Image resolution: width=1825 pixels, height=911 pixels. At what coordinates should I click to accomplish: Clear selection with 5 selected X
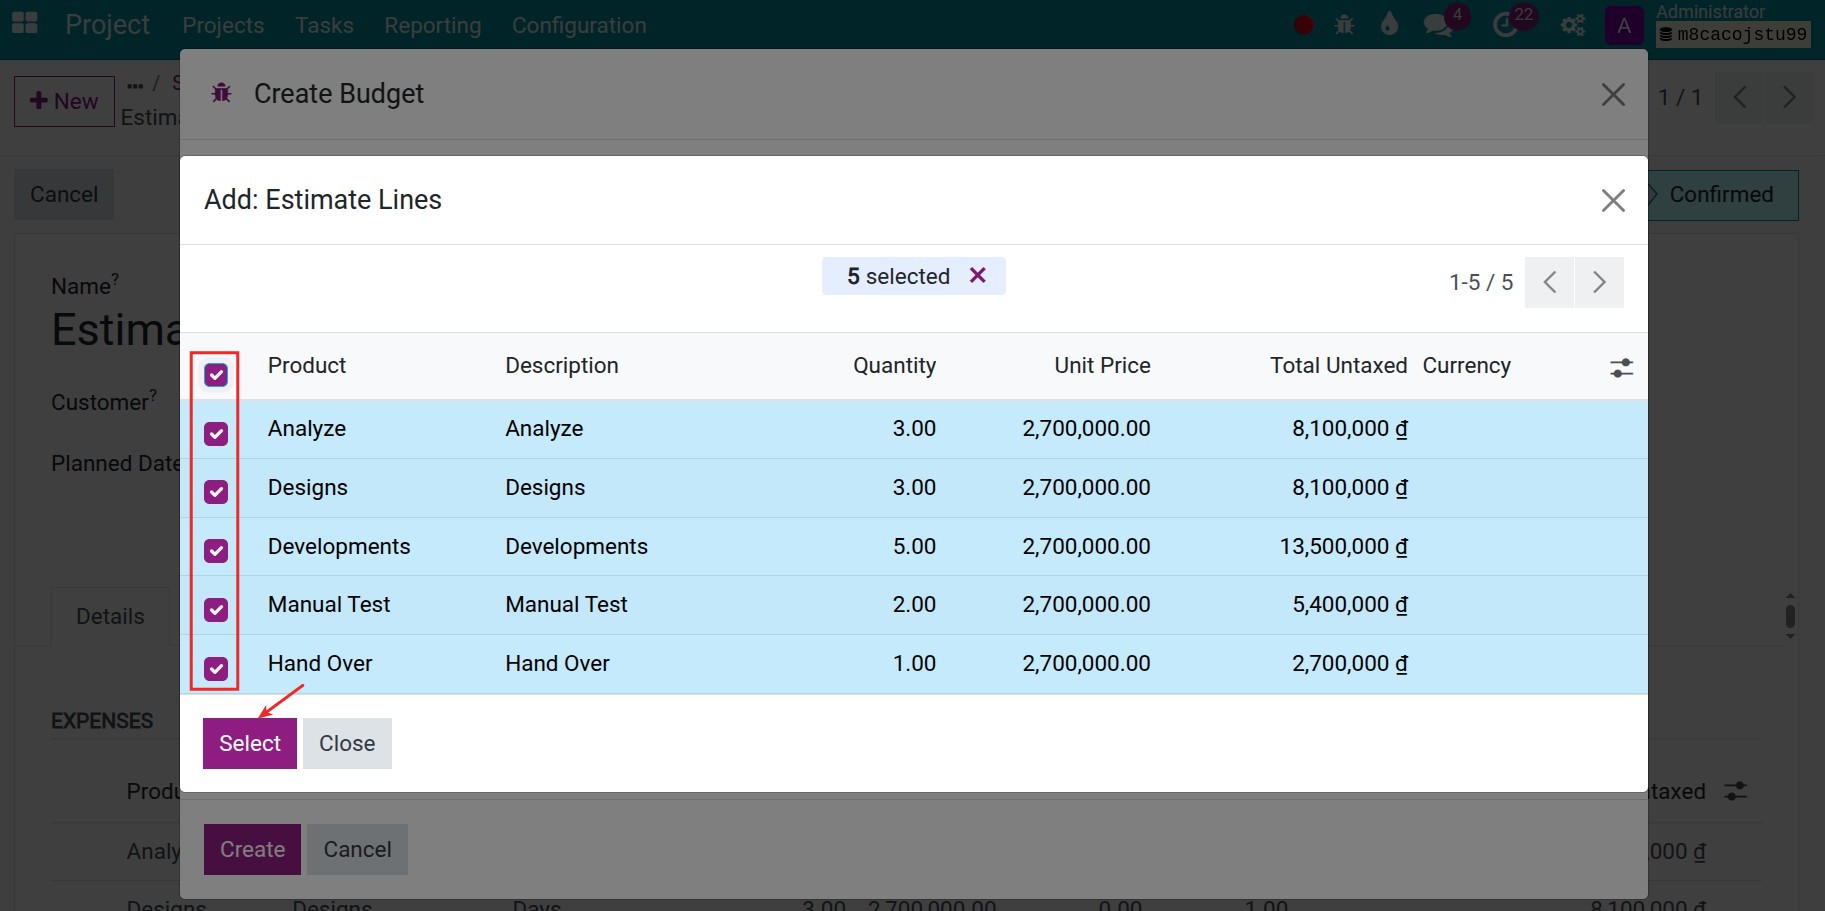tap(978, 275)
